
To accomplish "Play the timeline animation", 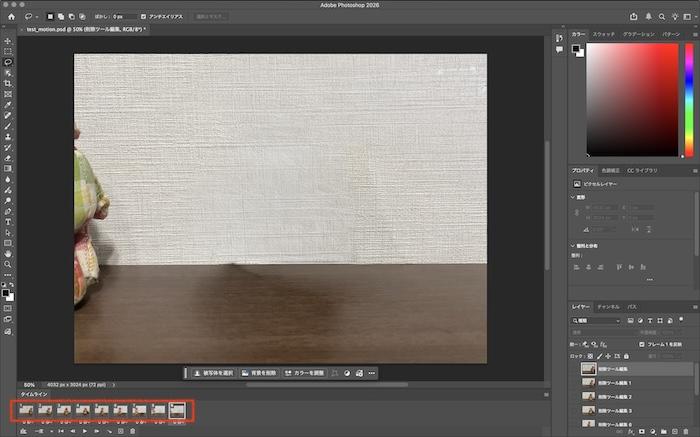I will (84, 431).
